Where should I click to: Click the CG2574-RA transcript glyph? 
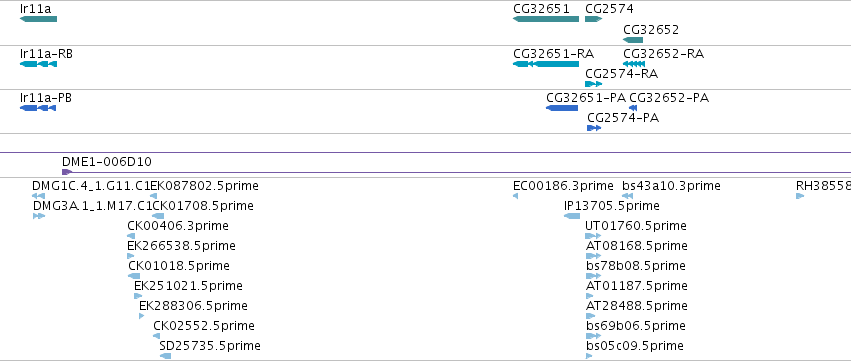tap(594, 84)
